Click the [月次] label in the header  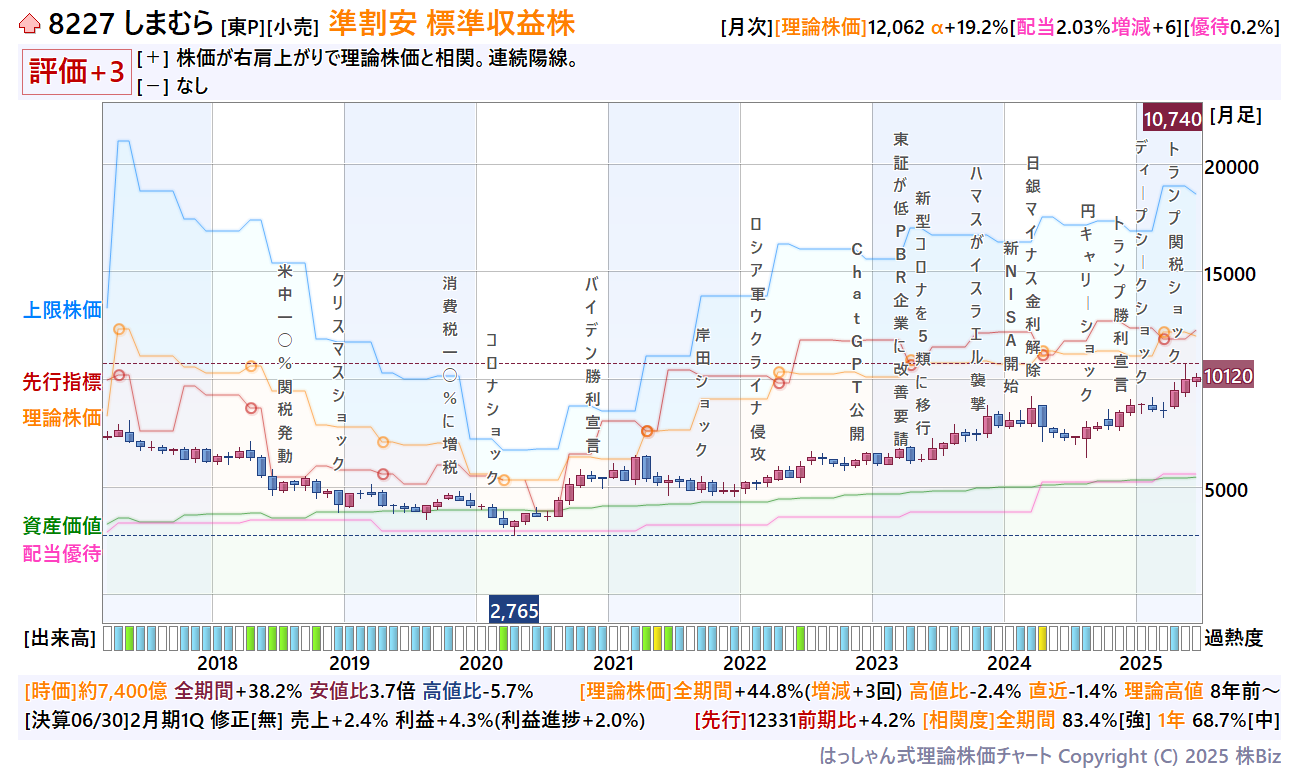(746, 27)
